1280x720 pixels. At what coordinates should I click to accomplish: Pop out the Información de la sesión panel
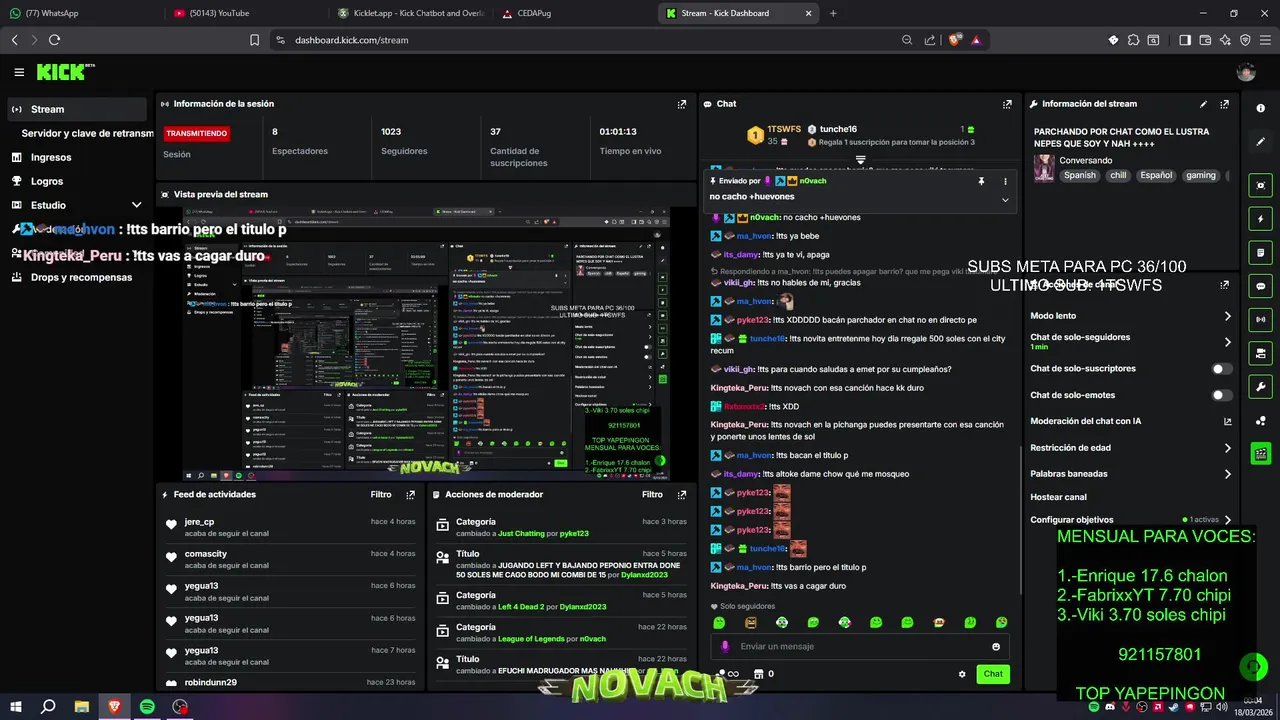point(682,104)
